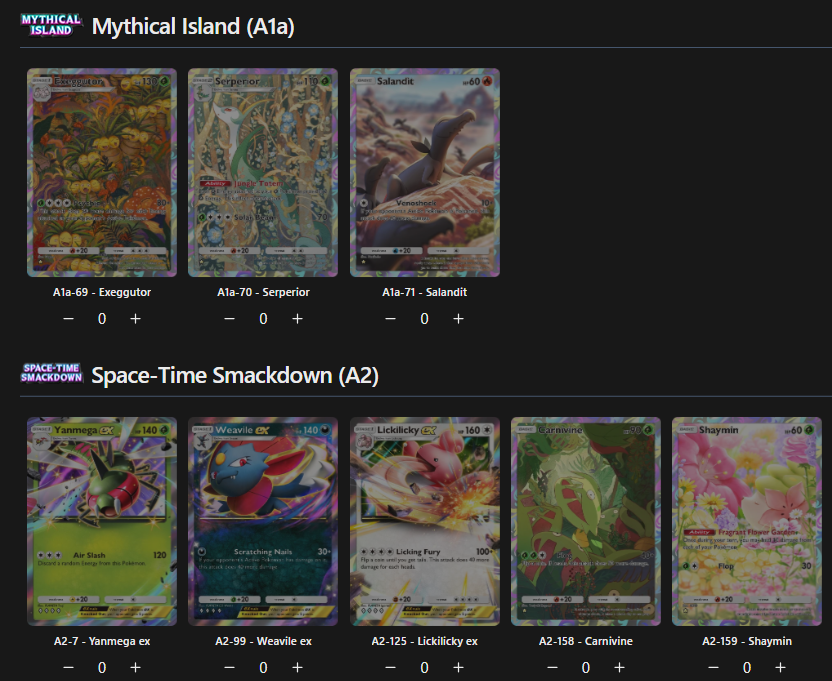
Task: Click the Salandit quantity value 0
Action: pos(424,318)
